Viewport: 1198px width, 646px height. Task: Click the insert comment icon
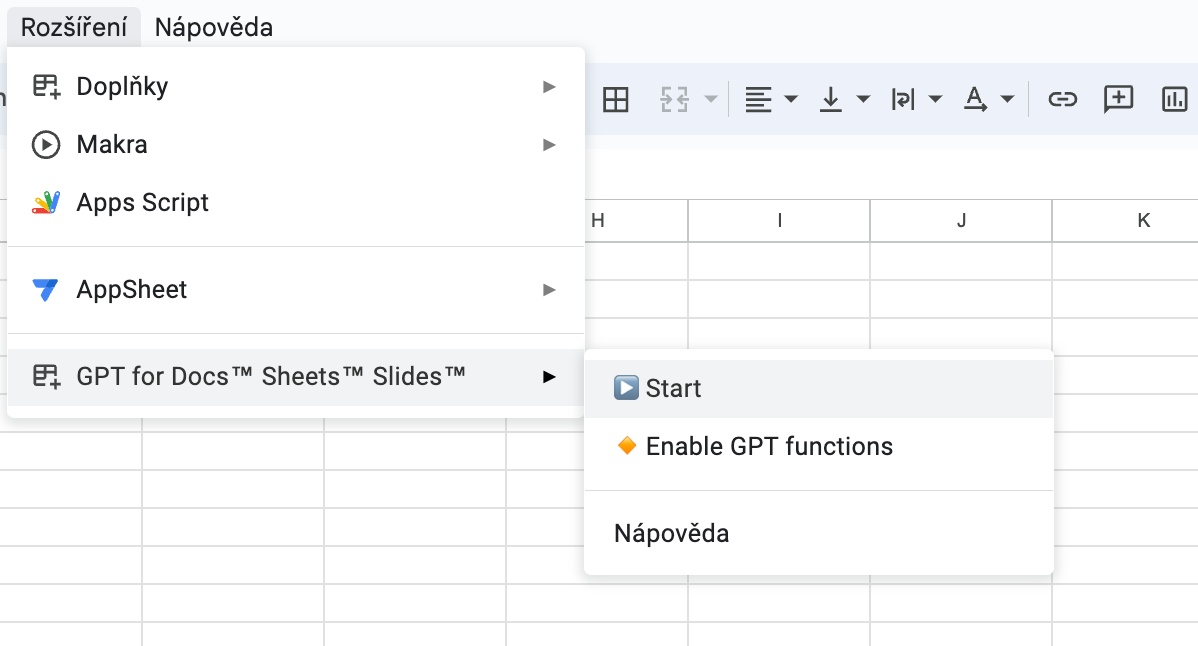pyautogui.click(x=1118, y=99)
